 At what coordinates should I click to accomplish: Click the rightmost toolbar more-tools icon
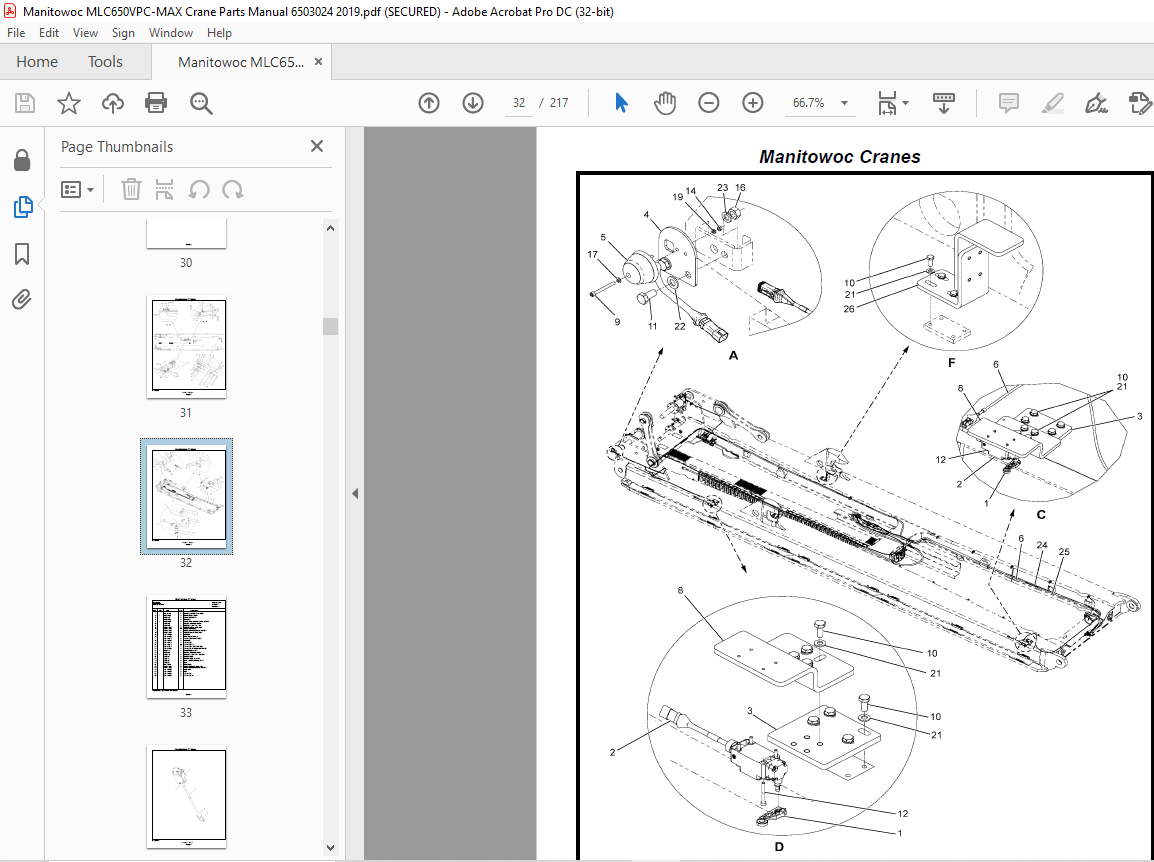1140,103
